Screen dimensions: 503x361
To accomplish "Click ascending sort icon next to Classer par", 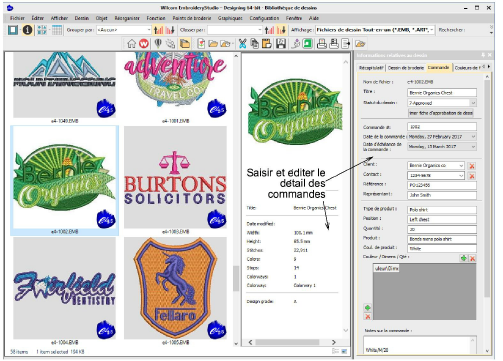I will click(x=269, y=30).
